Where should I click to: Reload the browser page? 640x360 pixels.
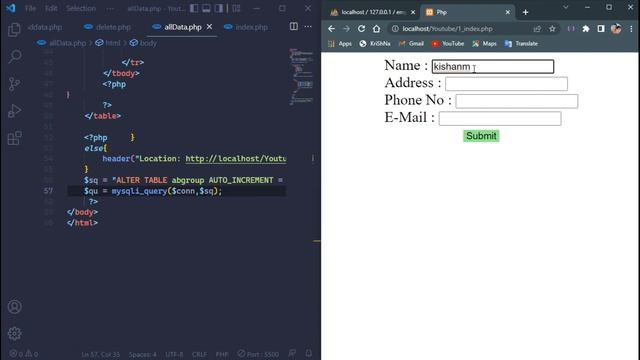[x=361, y=29]
